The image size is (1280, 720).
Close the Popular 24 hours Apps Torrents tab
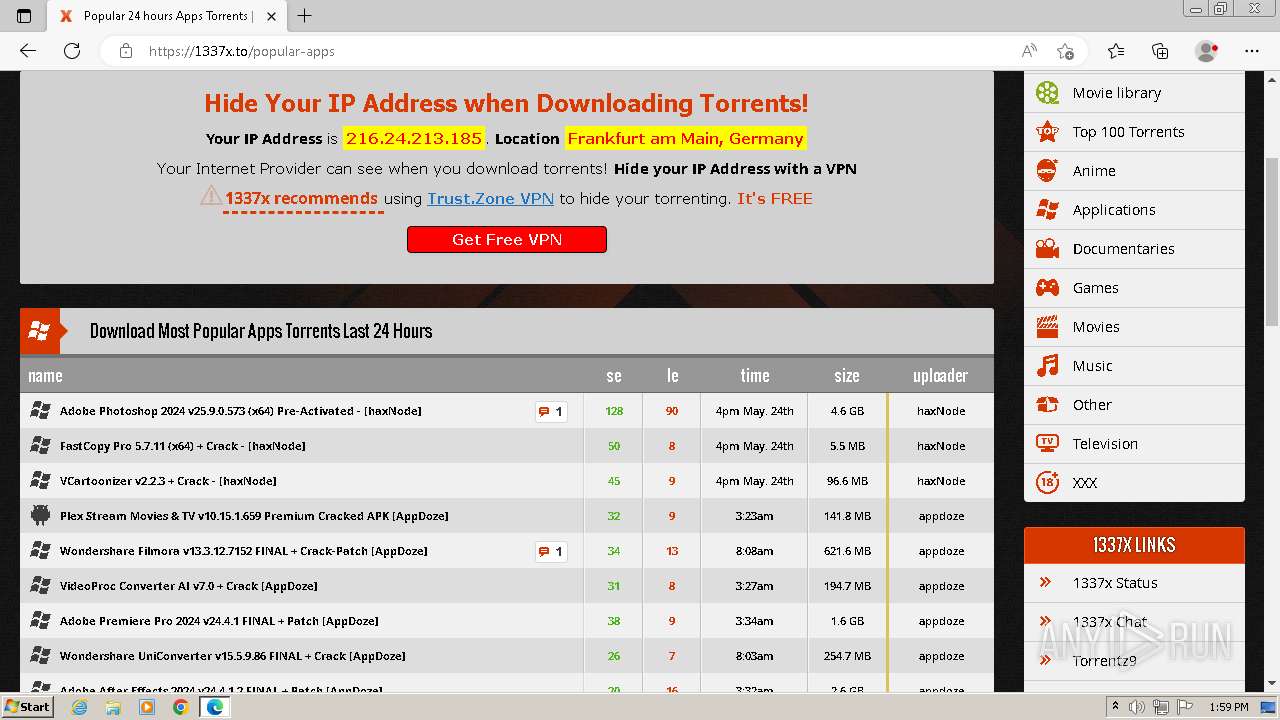271,16
